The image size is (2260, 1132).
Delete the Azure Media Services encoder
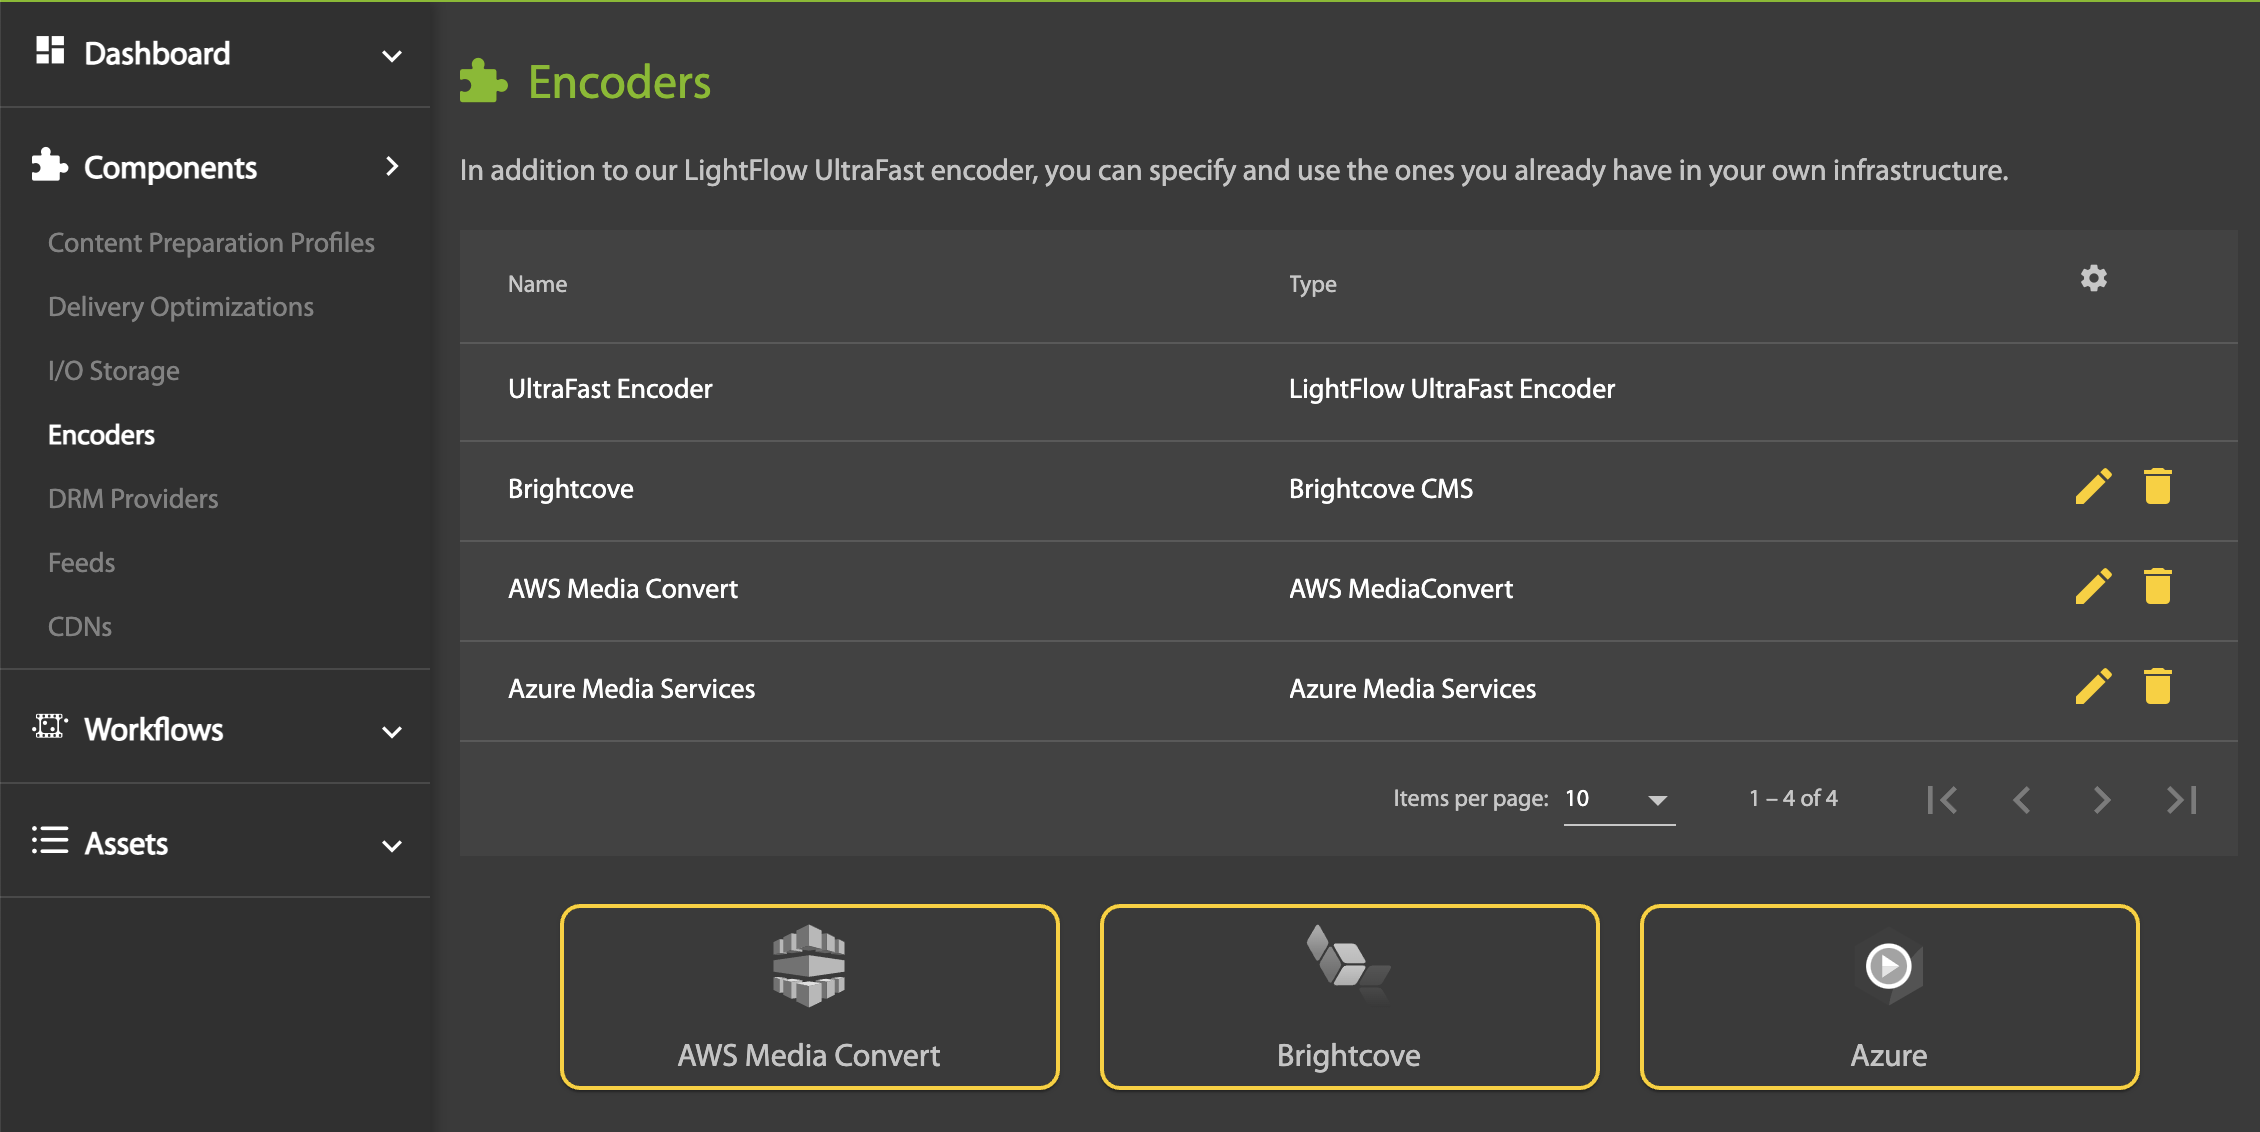pos(2157,687)
